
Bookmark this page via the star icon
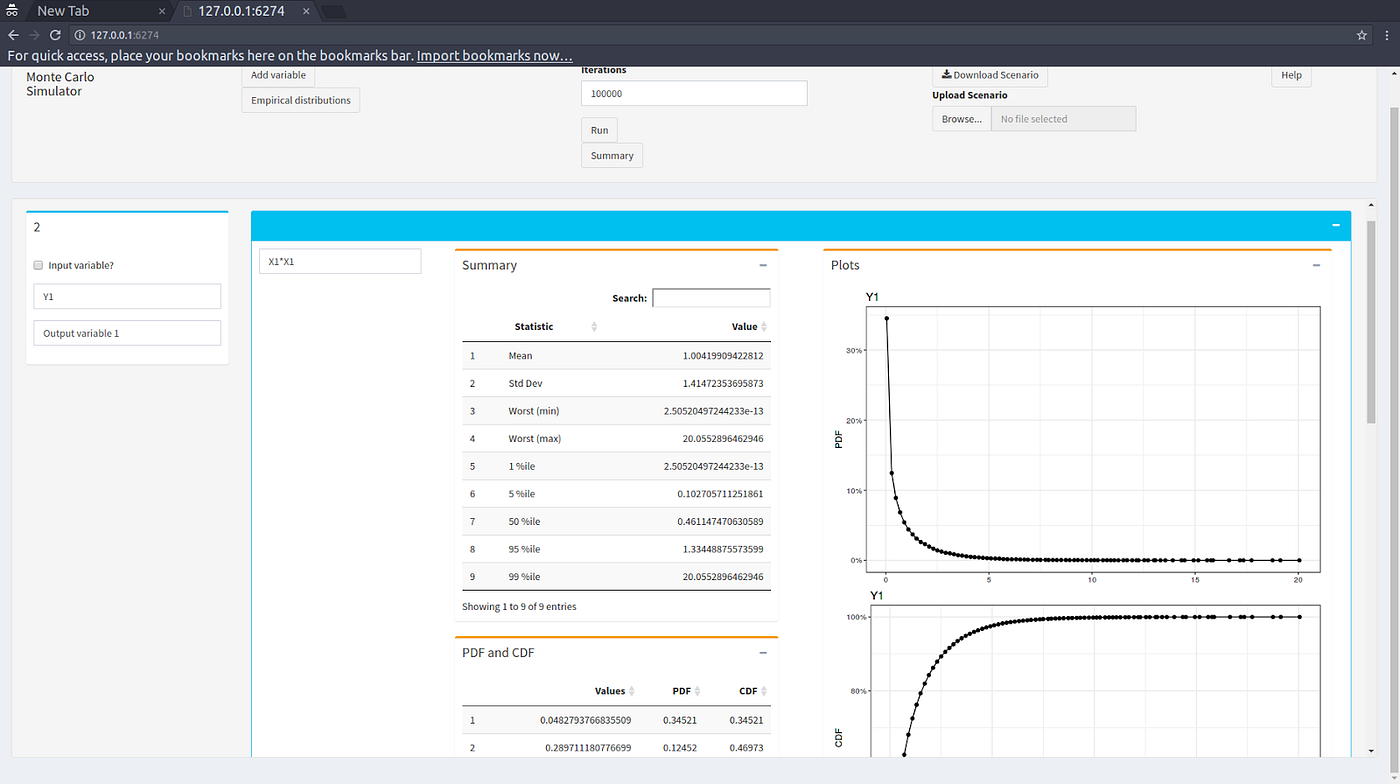pyautogui.click(x=1361, y=34)
